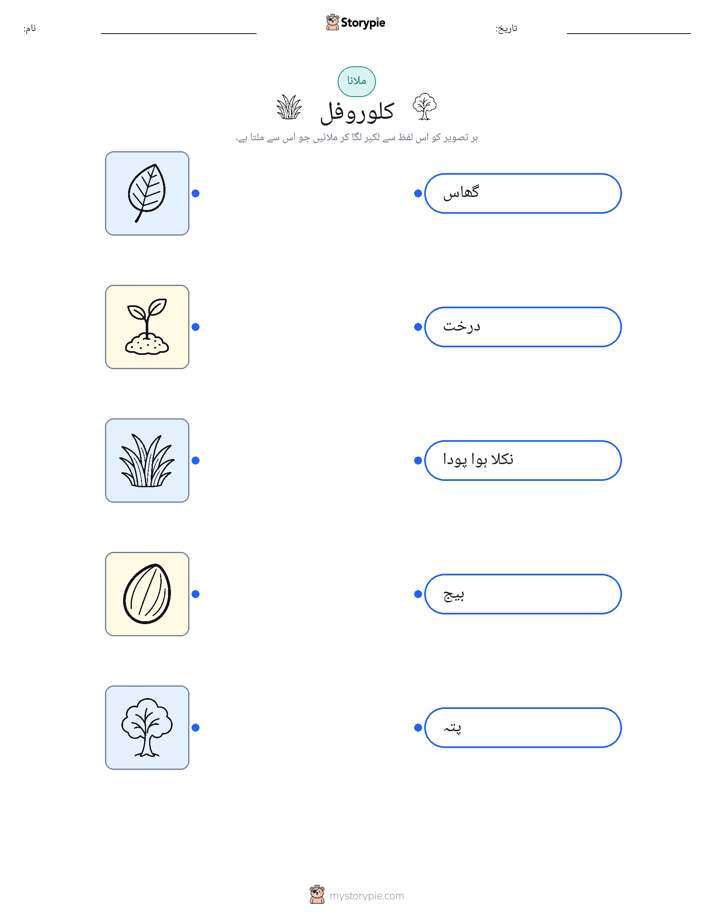714x924 pixels.
Task: Click the green ملانا badge
Action: (356, 81)
